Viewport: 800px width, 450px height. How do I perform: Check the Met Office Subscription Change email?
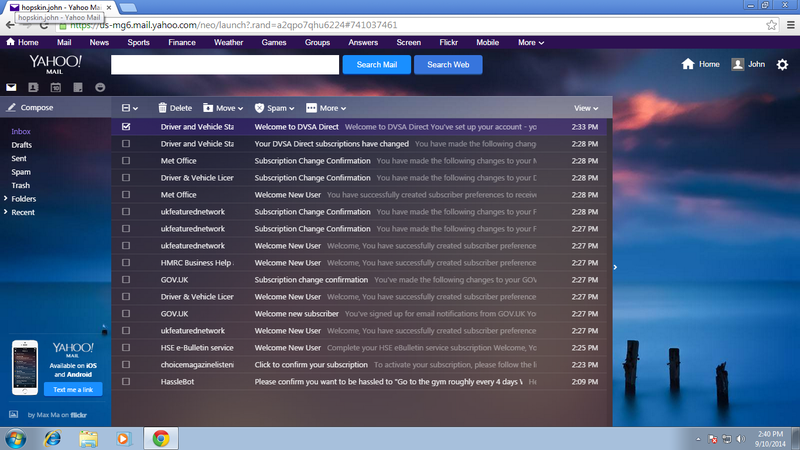[126, 161]
